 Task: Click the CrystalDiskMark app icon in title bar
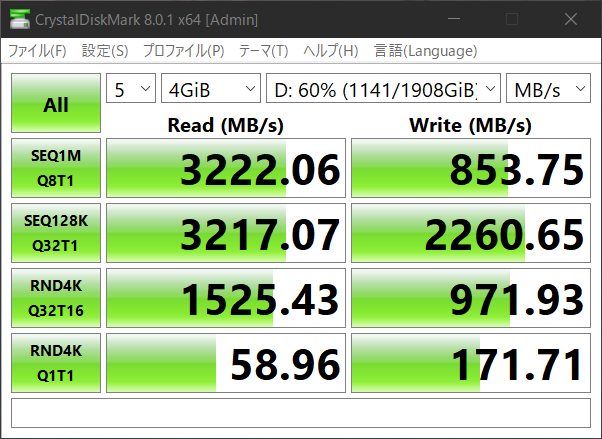click(x=20, y=19)
